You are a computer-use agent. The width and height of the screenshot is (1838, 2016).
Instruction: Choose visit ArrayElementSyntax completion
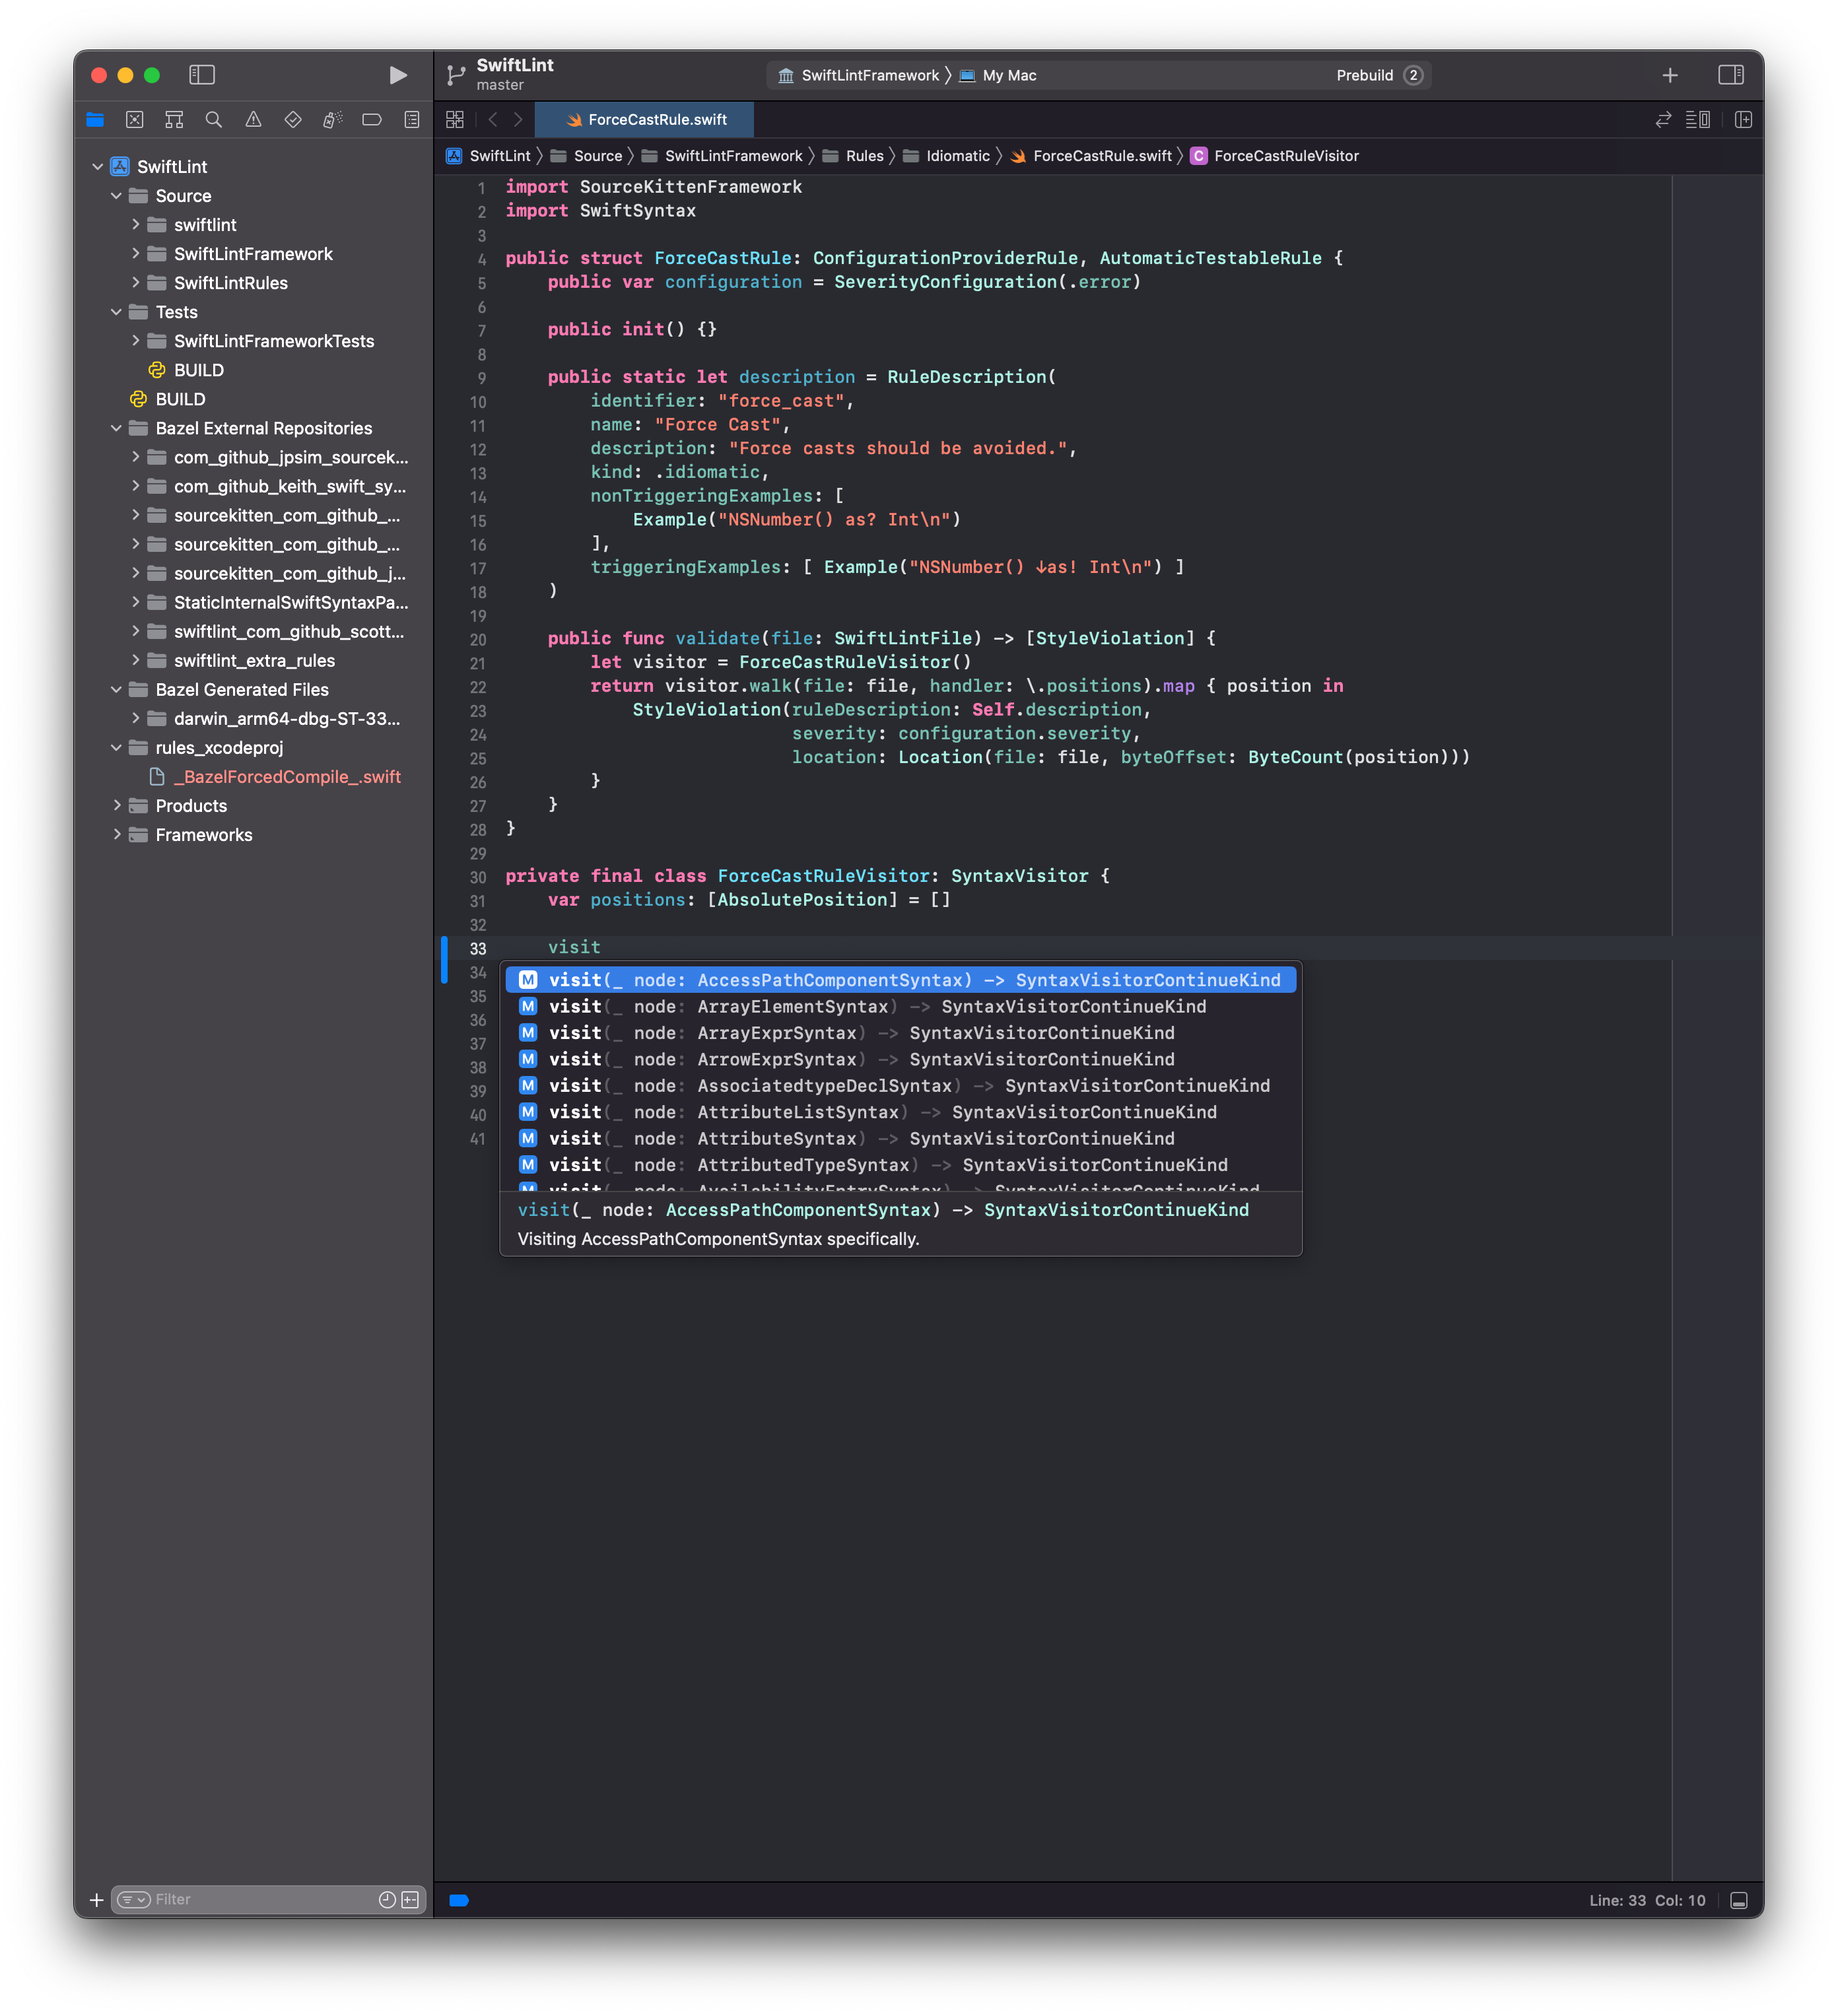(x=900, y=1006)
